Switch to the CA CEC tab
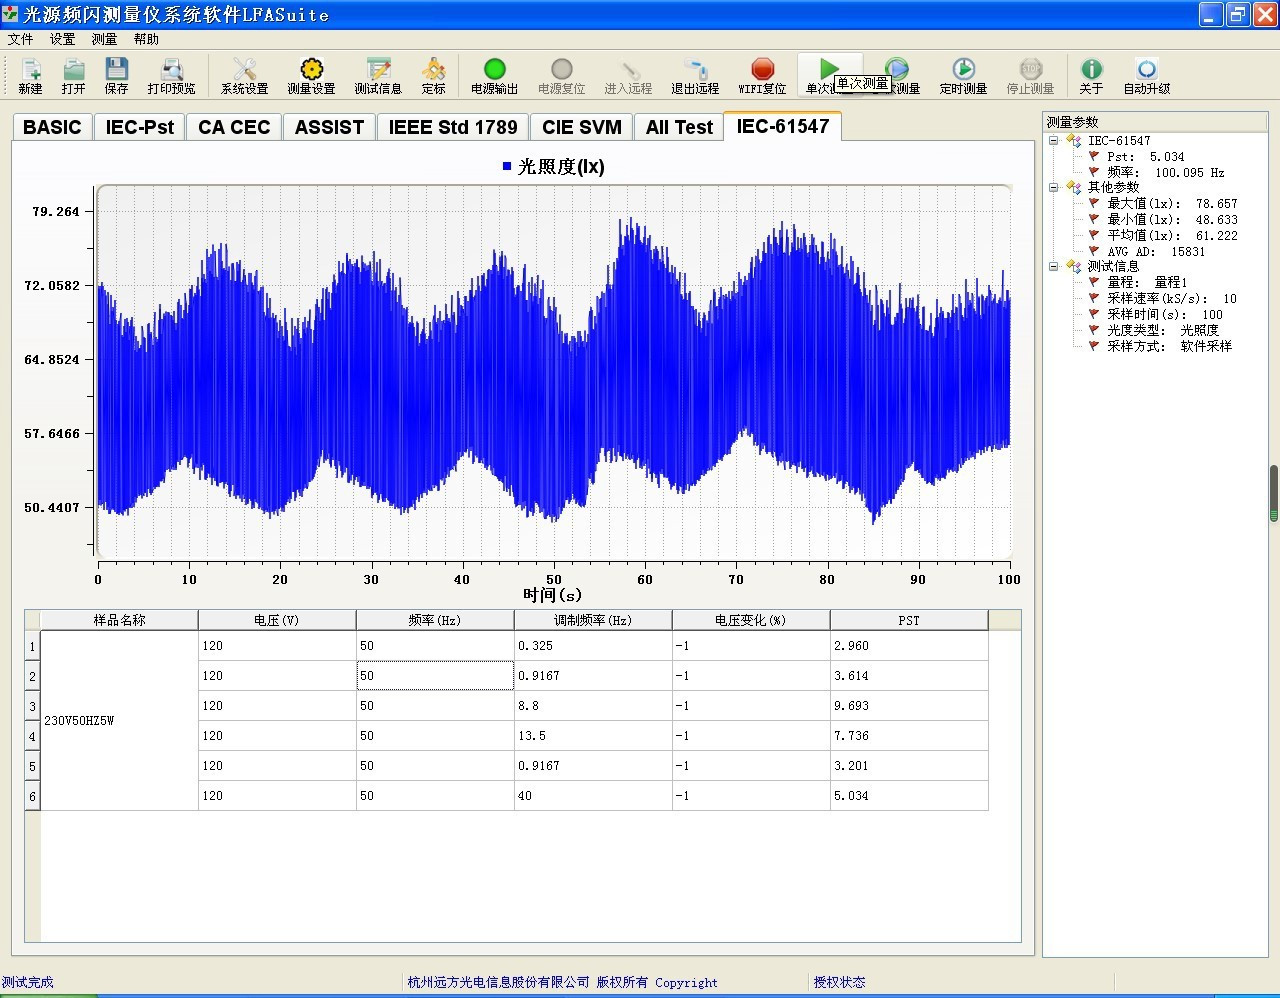The height and width of the screenshot is (998, 1280). (x=234, y=127)
